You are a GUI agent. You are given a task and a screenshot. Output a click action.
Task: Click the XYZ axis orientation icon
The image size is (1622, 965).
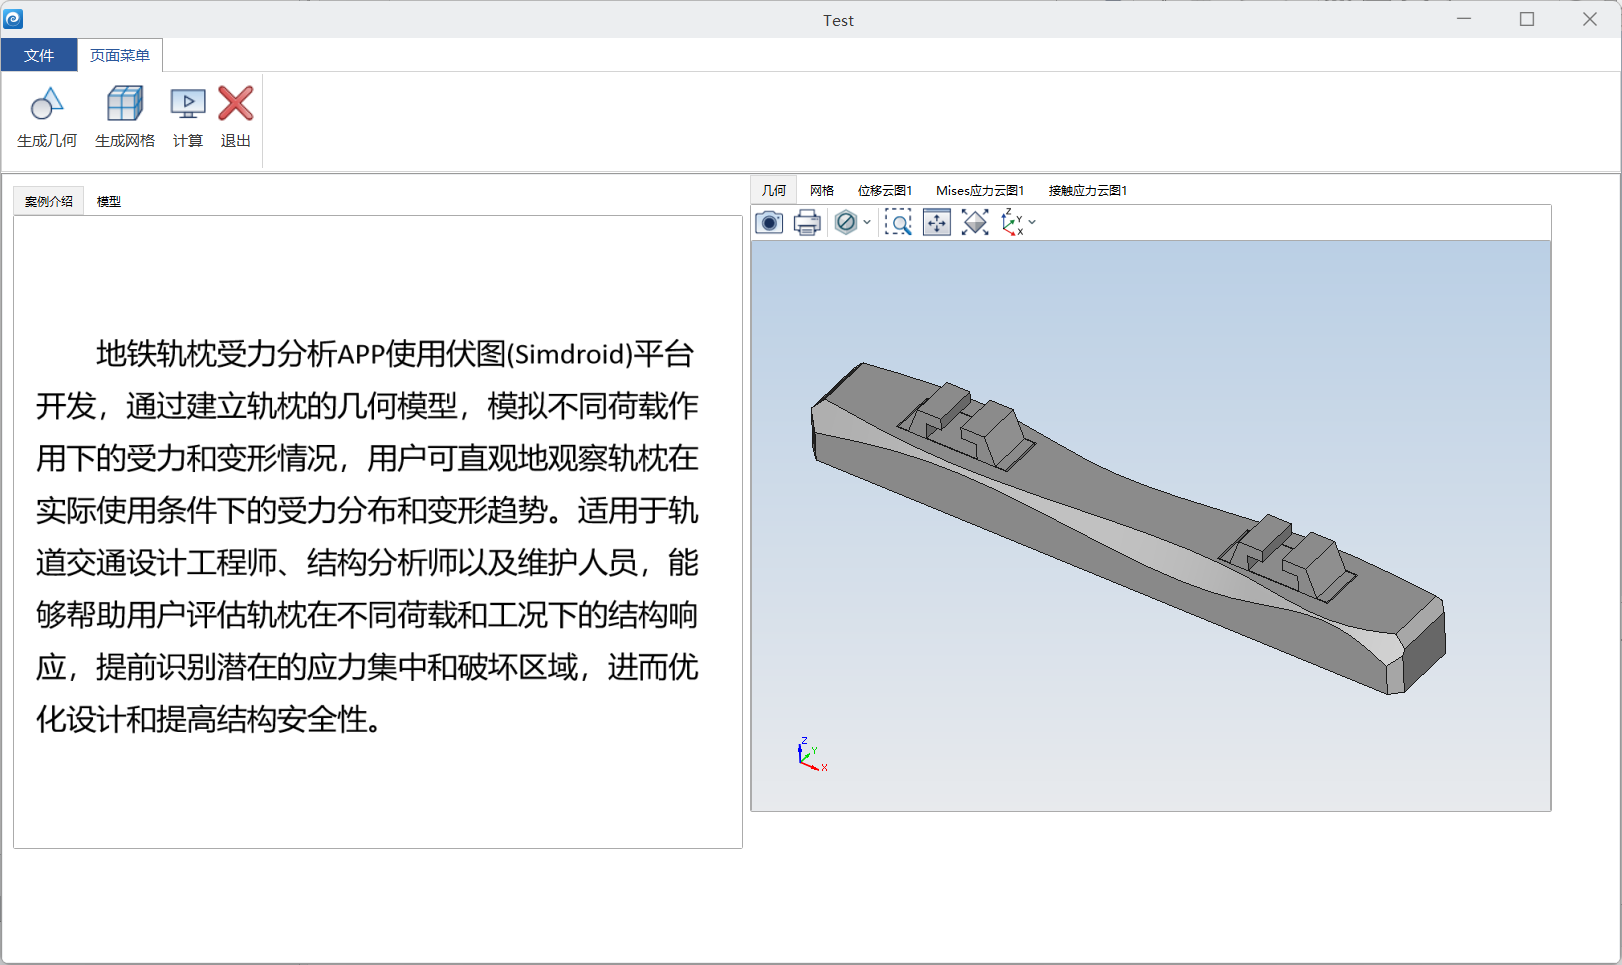point(1012,222)
